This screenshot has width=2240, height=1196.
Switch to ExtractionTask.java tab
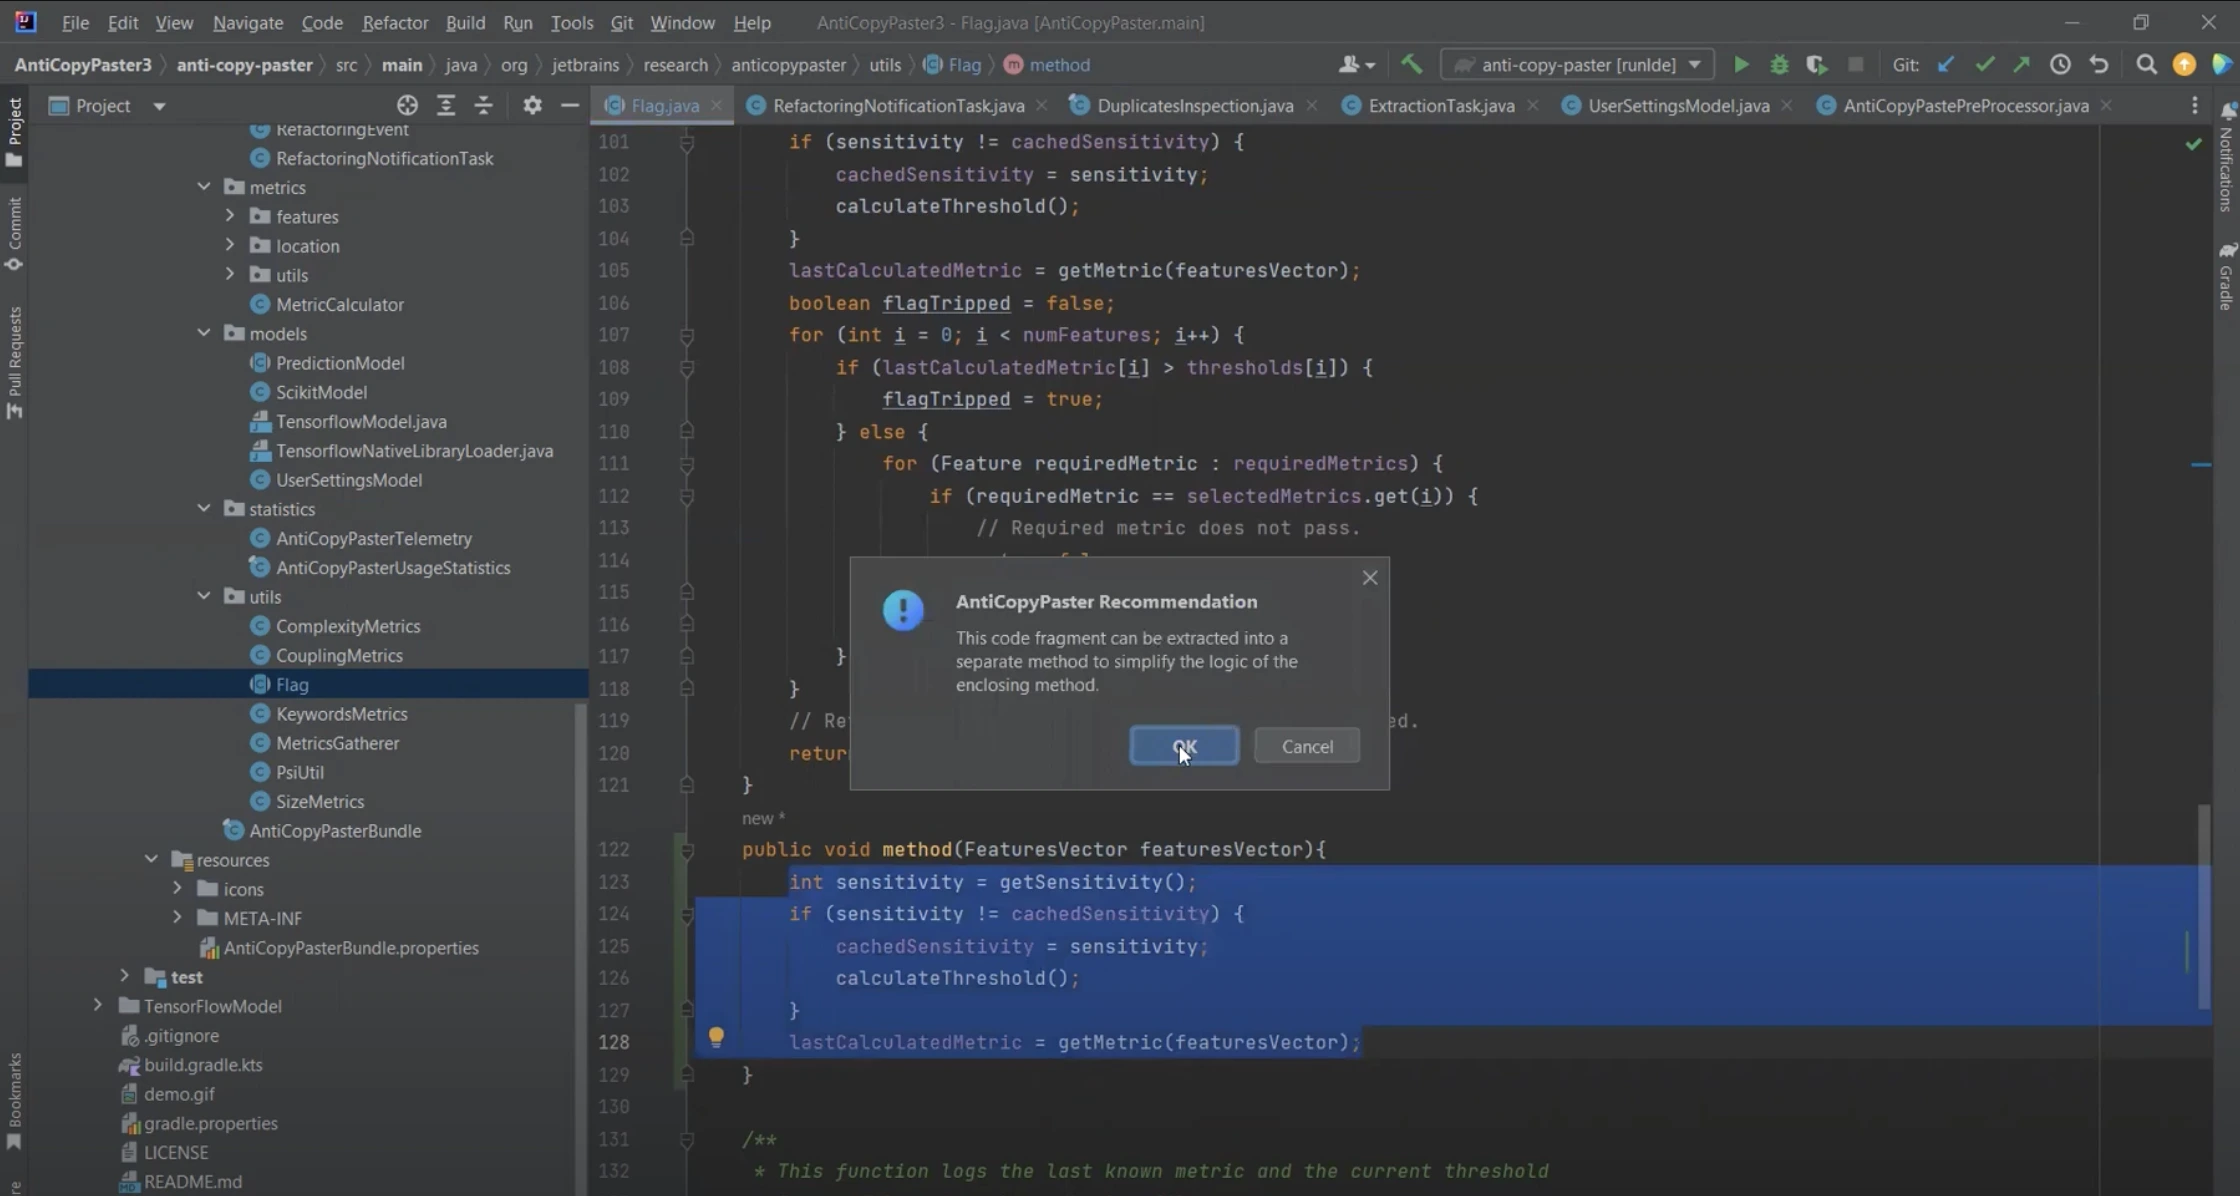[1440, 105]
